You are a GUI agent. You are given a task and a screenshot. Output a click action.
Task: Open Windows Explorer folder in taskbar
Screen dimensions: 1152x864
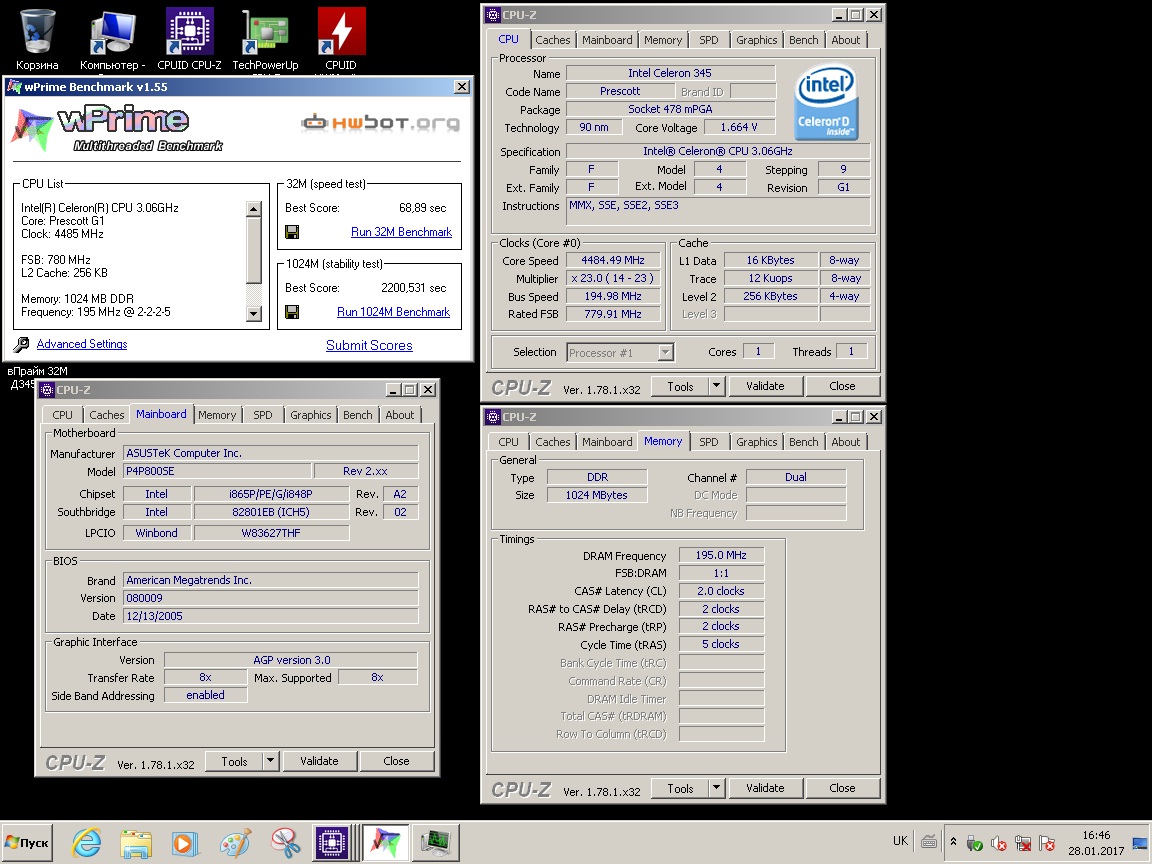136,843
